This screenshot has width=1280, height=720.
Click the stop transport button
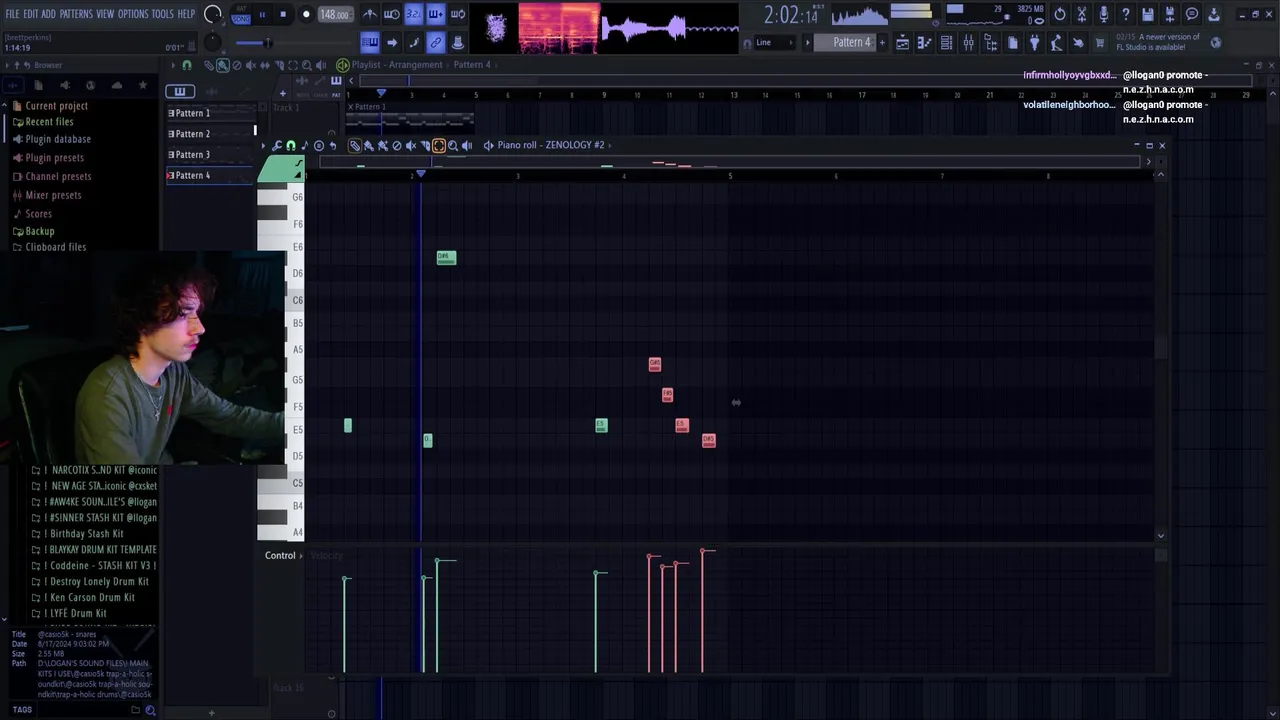pyautogui.click(x=283, y=14)
